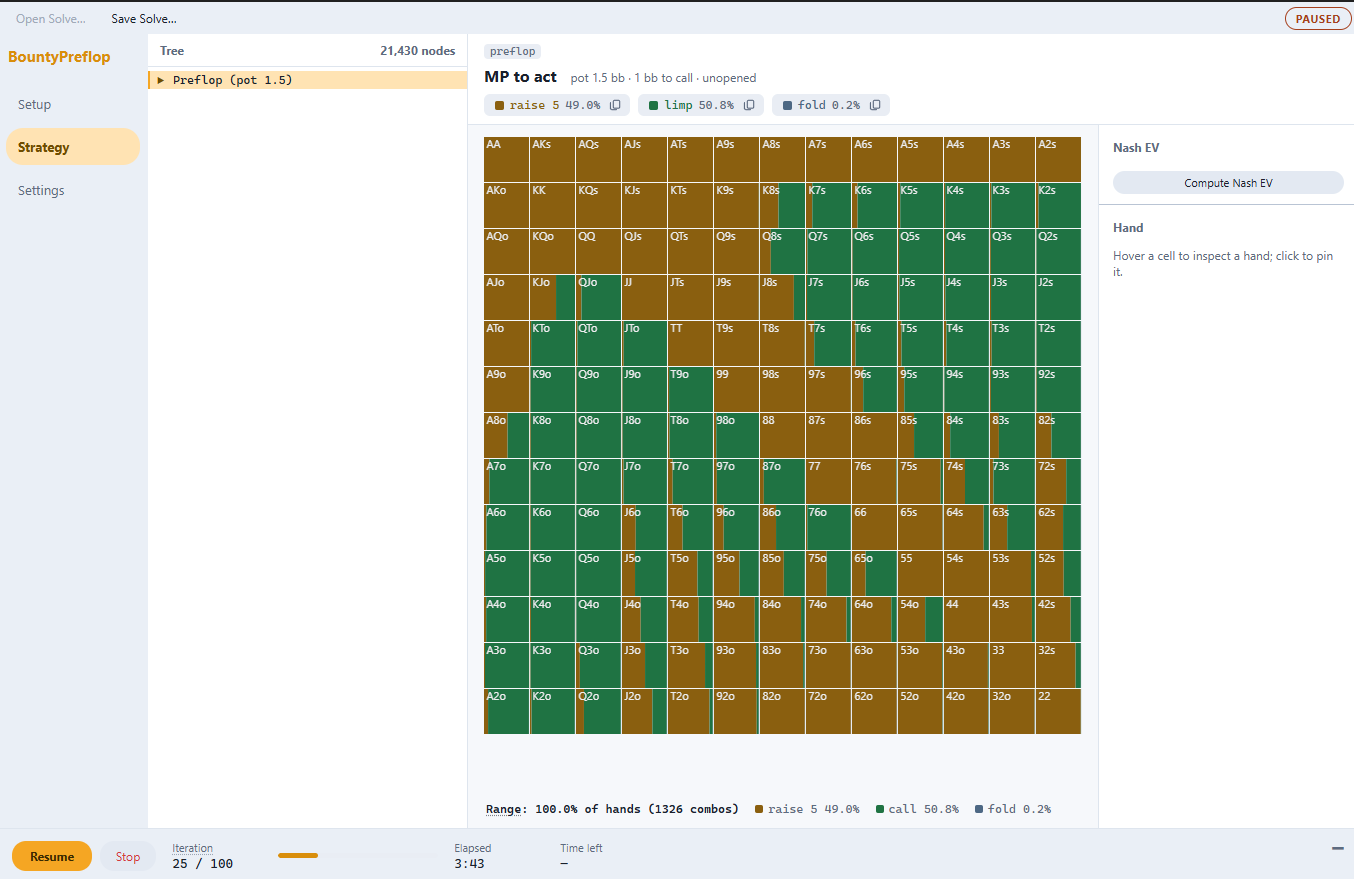Pin the 75o hand cell
Image resolution: width=1354 pixels, height=879 pixels.
click(x=829, y=573)
